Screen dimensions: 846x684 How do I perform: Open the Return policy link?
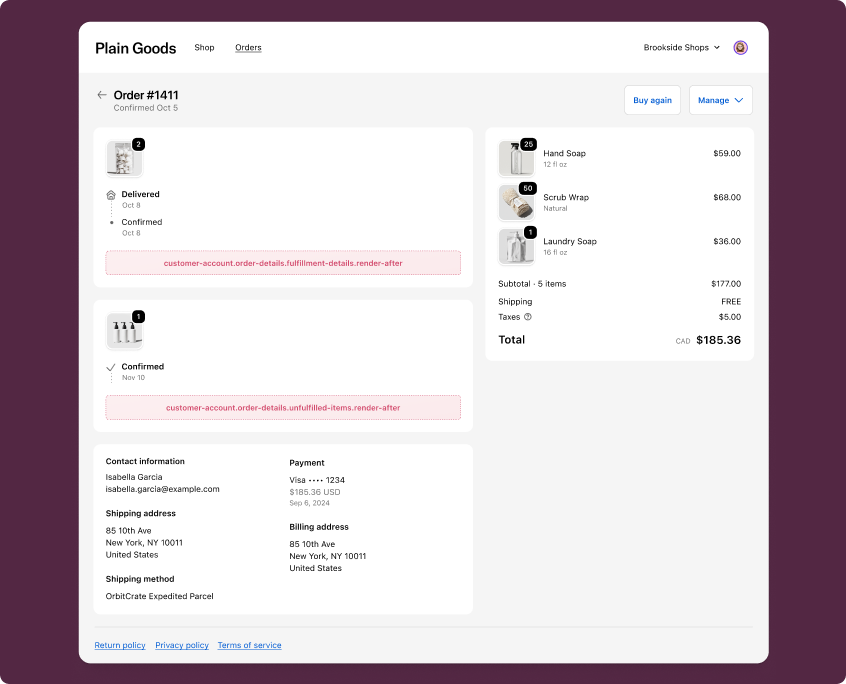pyautogui.click(x=120, y=645)
